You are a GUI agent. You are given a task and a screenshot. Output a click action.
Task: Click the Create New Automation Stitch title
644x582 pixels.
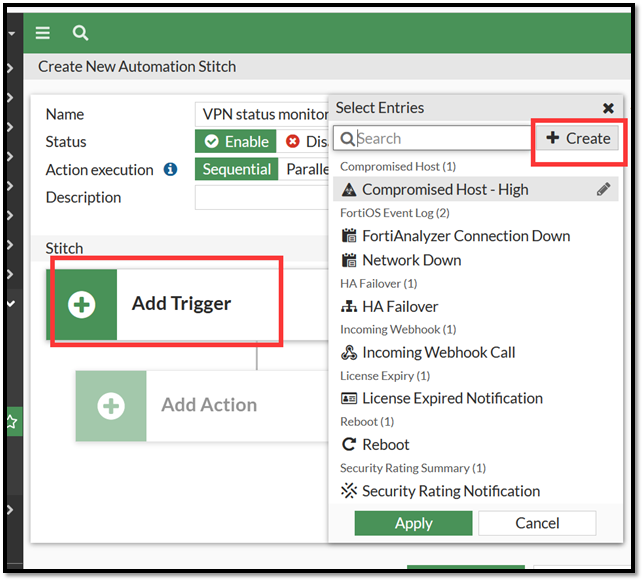click(137, 67)
